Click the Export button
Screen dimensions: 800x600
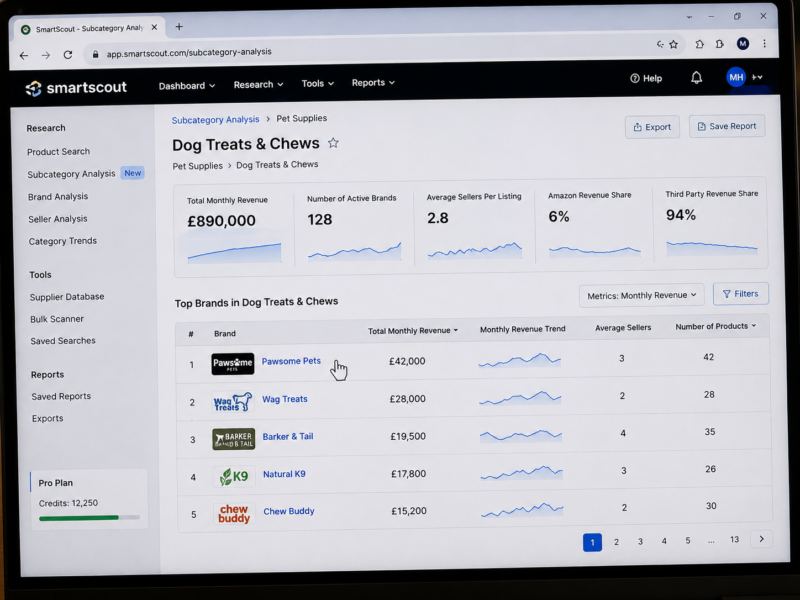pos(653,127)
